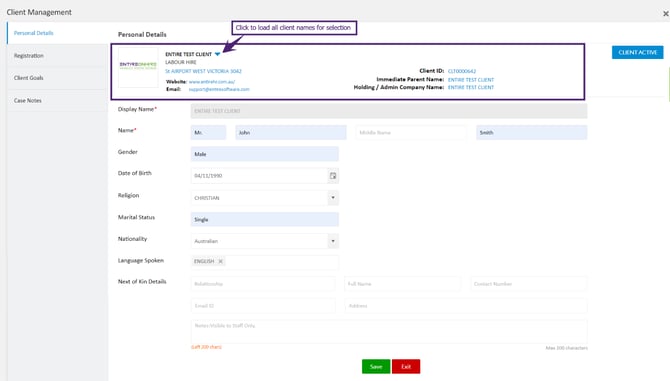Click the Date of Birth field

pos(259,176)
